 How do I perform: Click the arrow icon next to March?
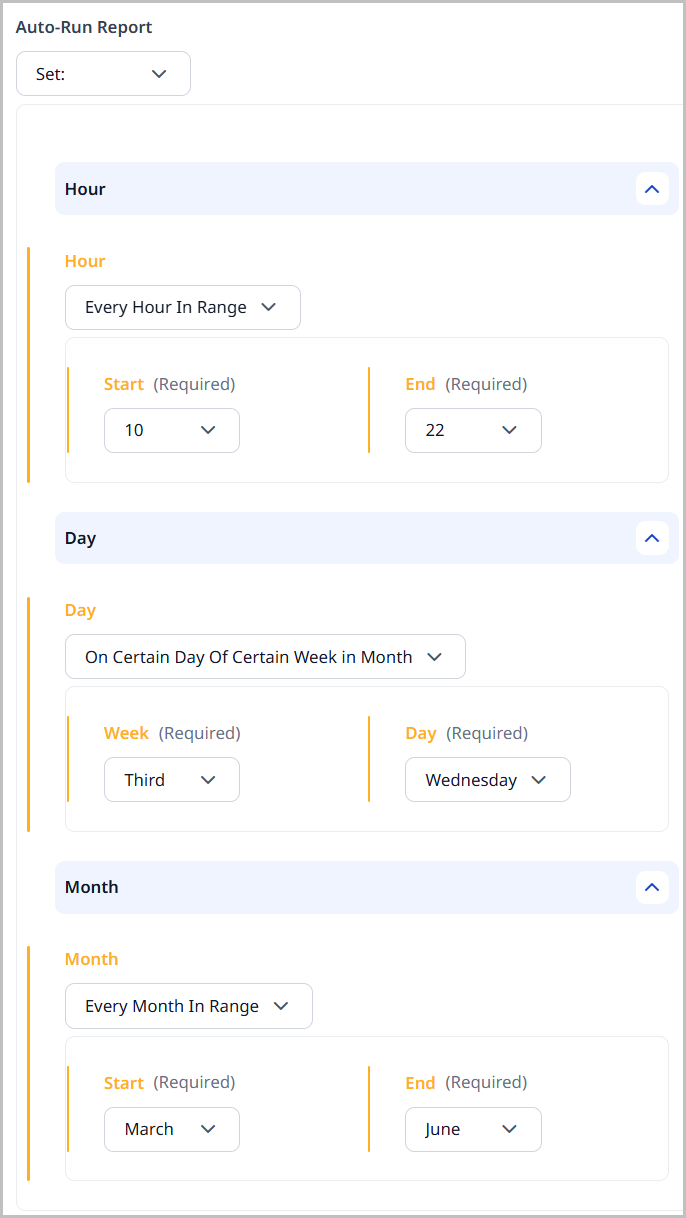[208, 1129]
